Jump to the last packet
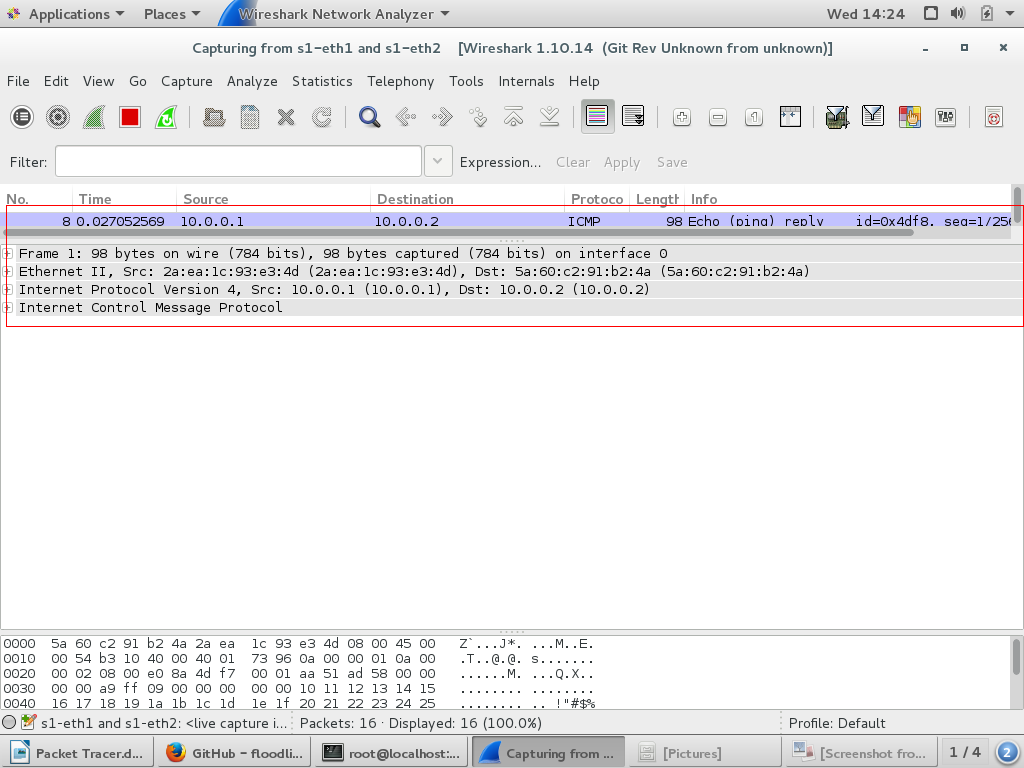The height and width of the screenshot is (768, 1024). (549, 117)
